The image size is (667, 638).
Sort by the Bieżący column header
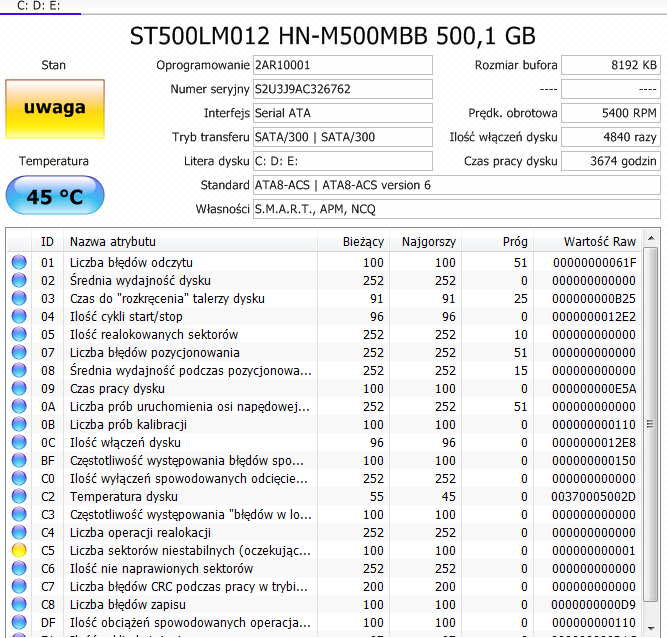[x=353, y=242]
